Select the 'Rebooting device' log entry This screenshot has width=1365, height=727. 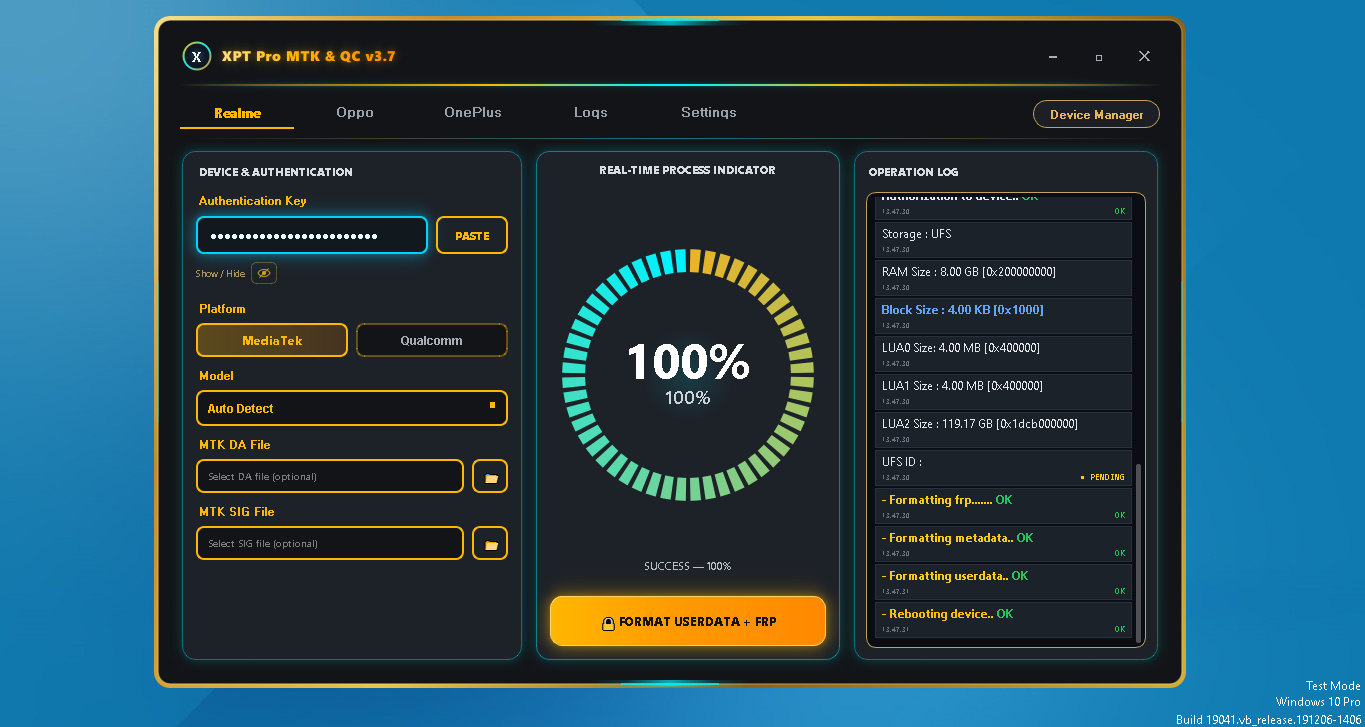tap(1003, 620)
